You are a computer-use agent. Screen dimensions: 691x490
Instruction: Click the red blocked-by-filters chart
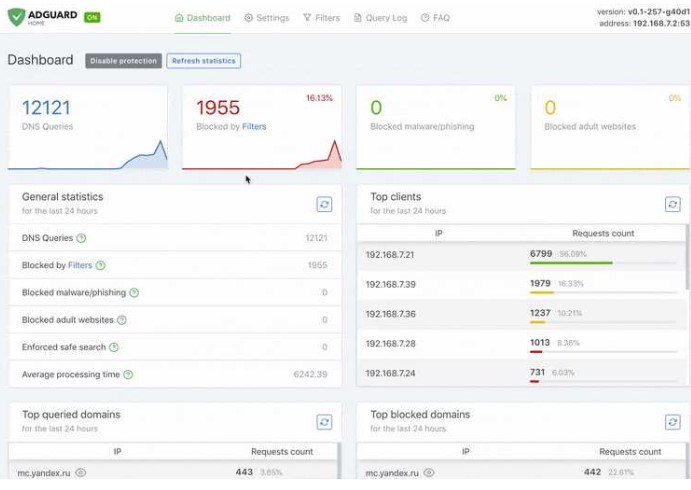(262, 154)
